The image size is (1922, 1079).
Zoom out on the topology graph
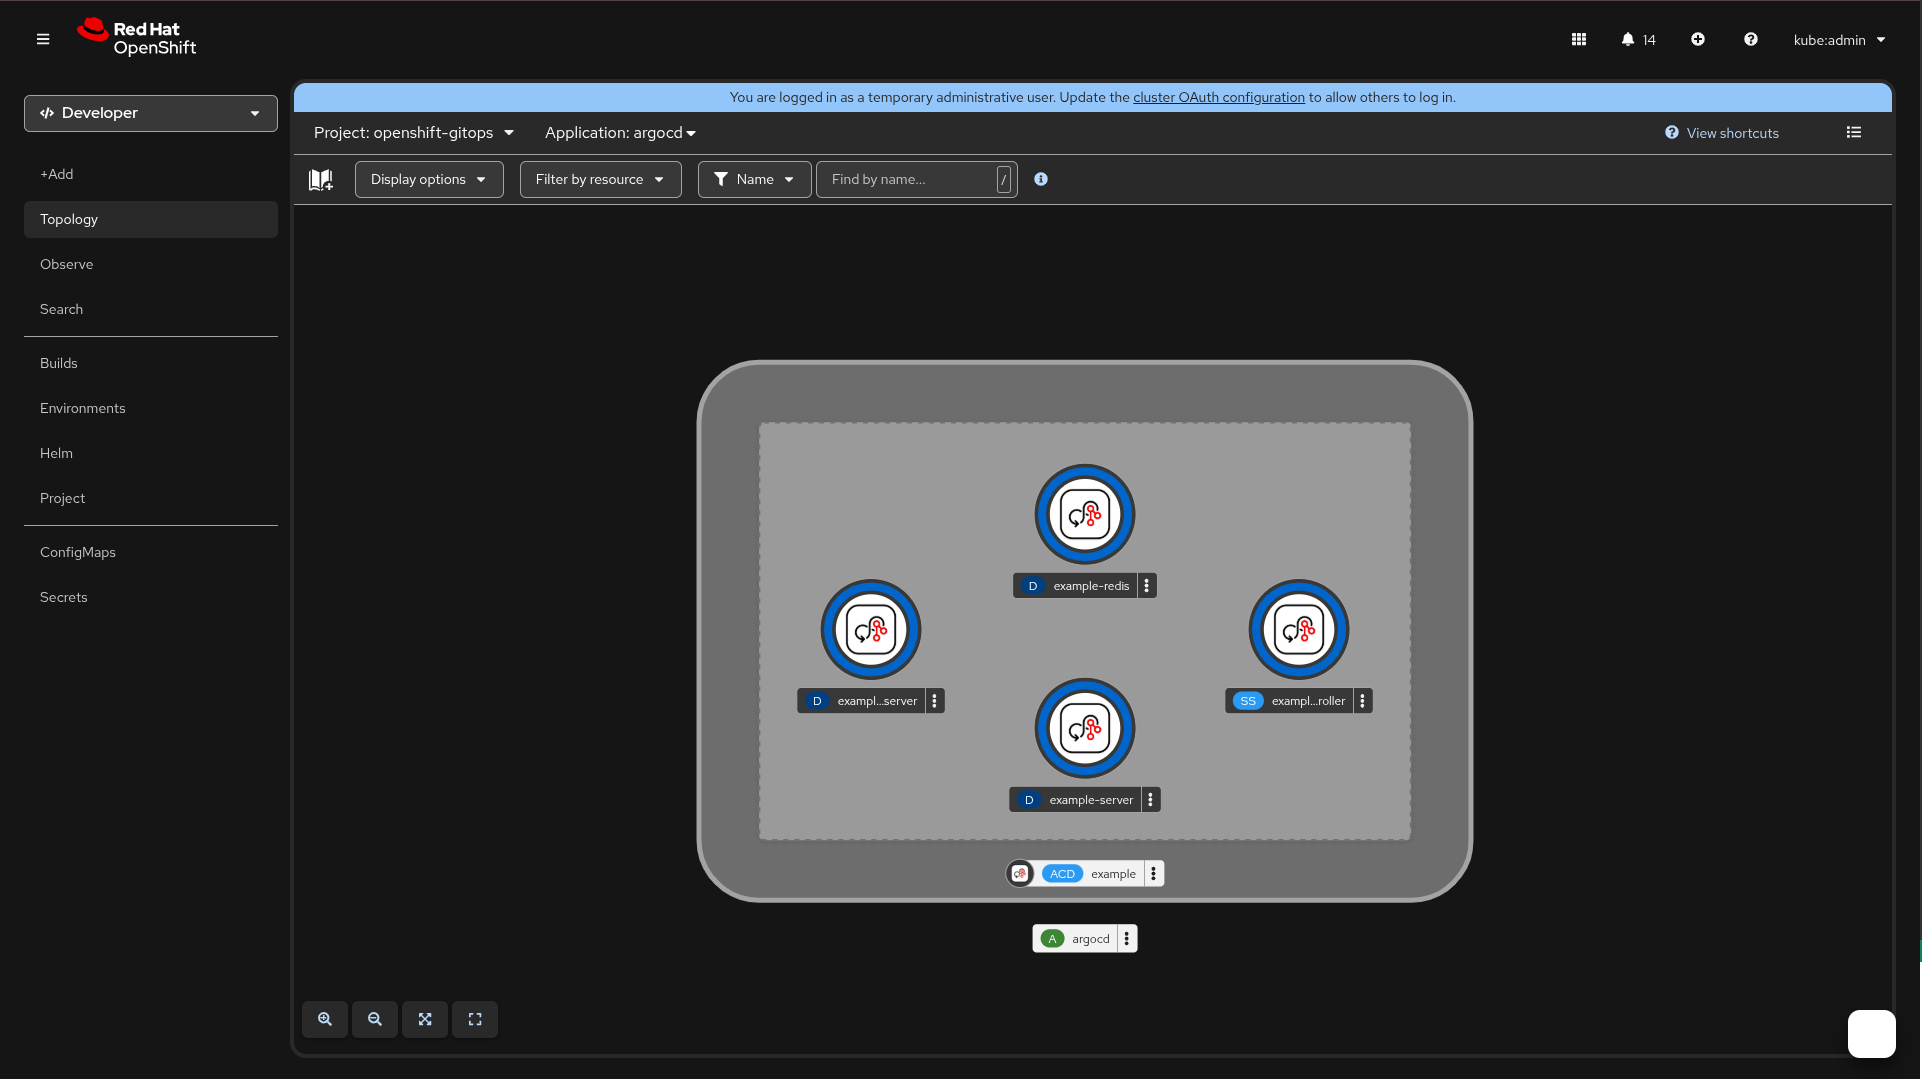pyautogui.click(x=375, y=1019)
